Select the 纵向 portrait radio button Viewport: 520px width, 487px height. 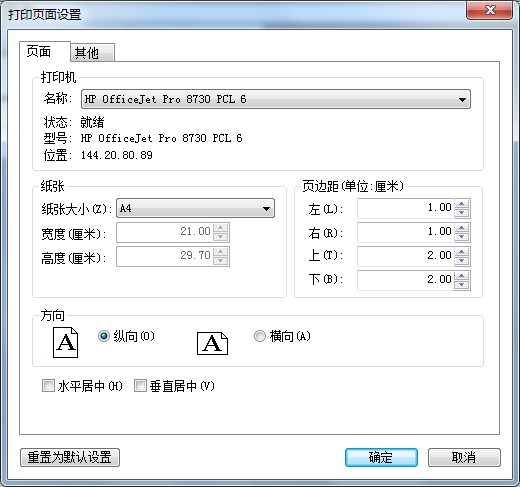(x=104, y=336)
